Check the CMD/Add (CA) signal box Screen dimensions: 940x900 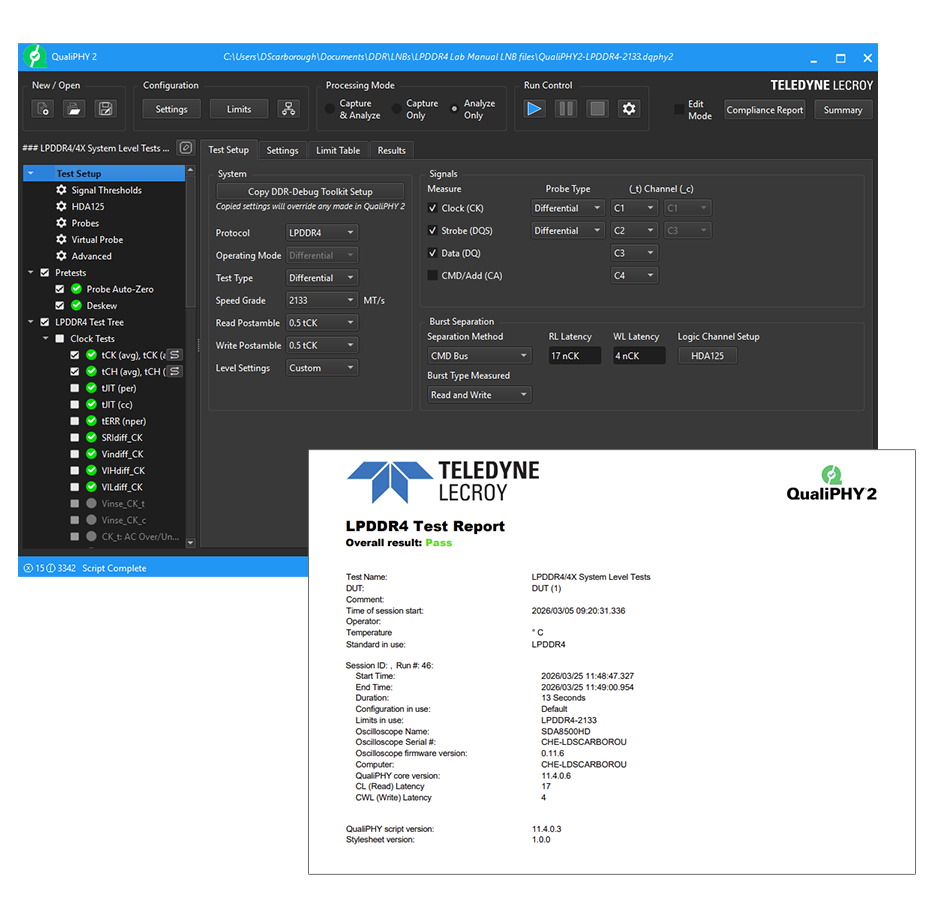(432, 275)
